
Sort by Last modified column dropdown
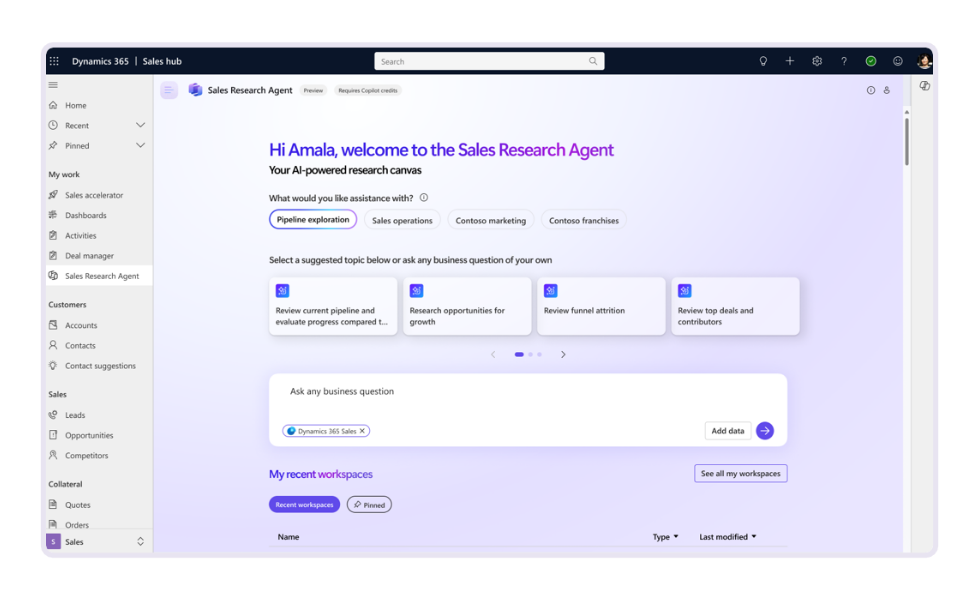click(x=728, y=537)
